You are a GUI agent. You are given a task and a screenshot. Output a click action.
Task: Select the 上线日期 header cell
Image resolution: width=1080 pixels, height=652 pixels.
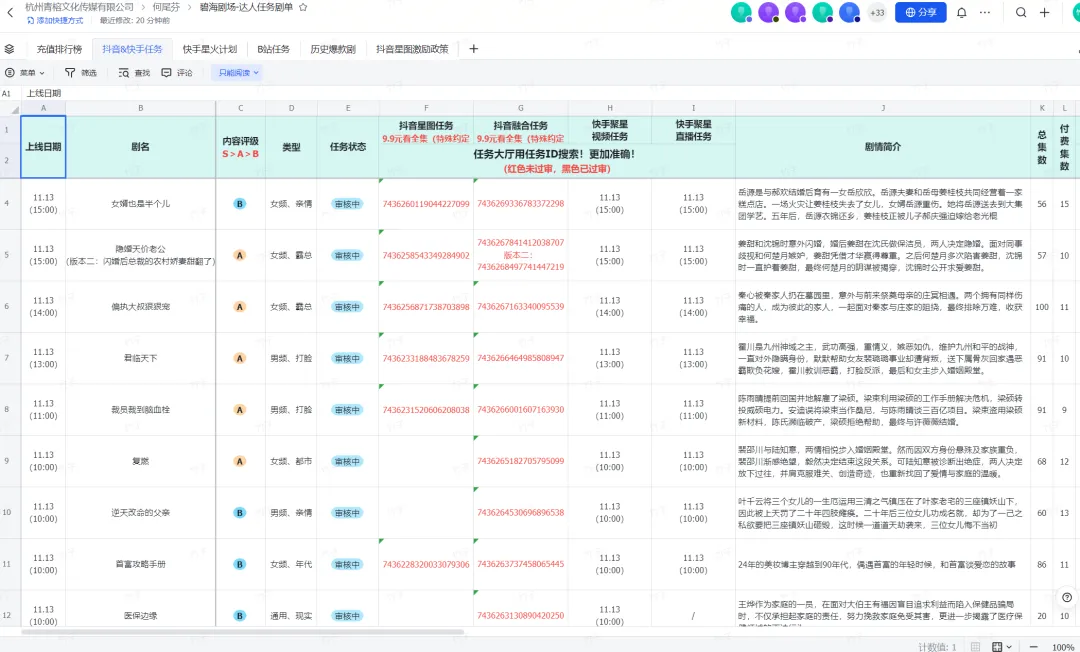tap(43, 147)
